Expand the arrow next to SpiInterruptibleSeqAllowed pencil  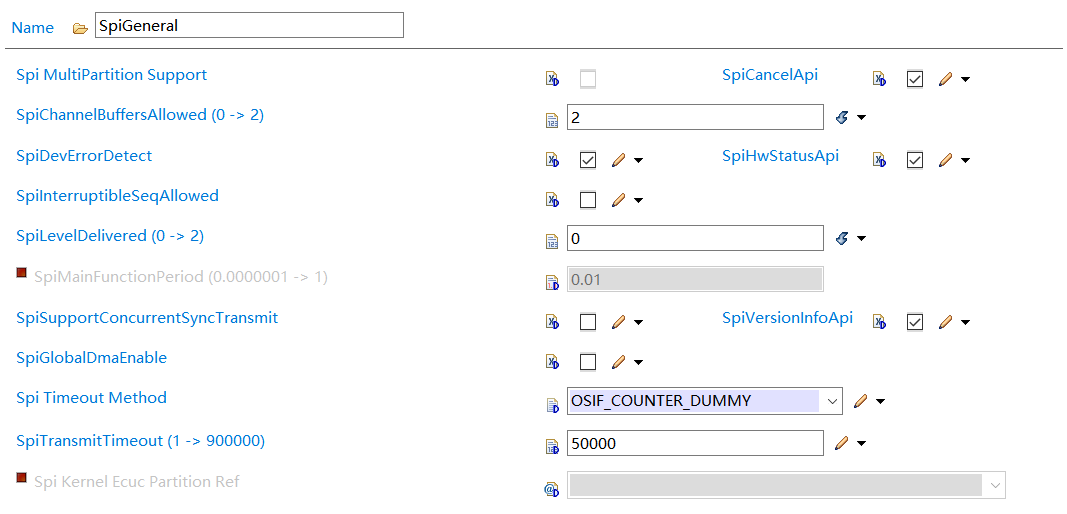pyautogui.click(x=638, y=201)
